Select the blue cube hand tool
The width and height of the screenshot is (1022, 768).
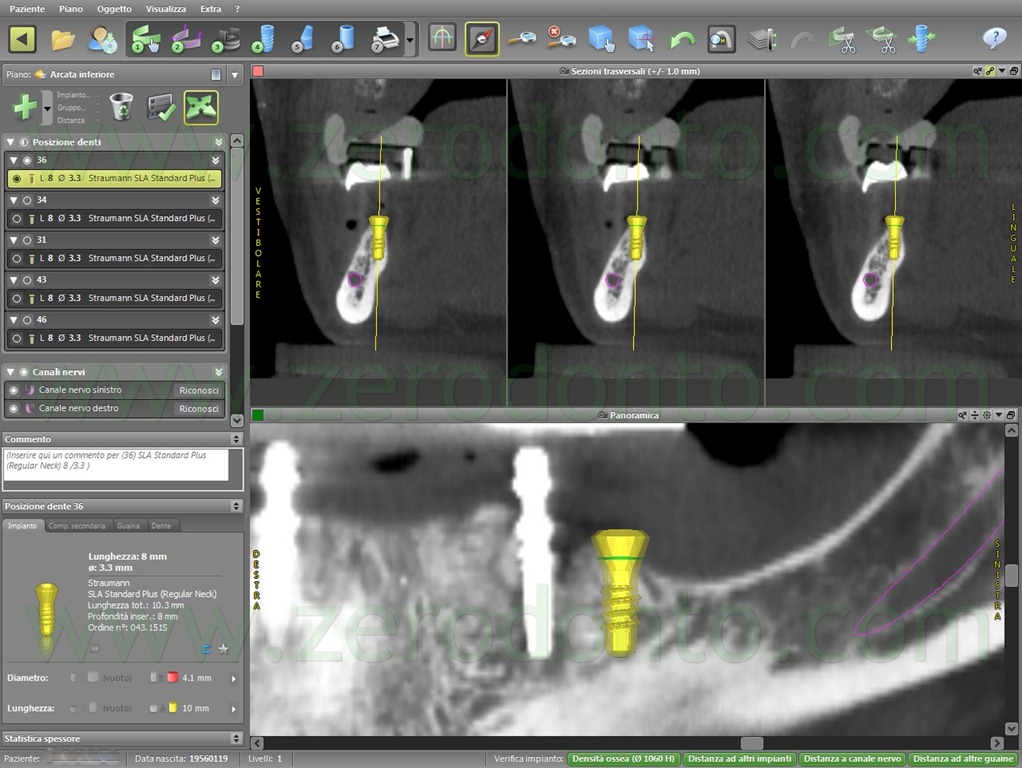pyautogui.click(x=602, y=38)
